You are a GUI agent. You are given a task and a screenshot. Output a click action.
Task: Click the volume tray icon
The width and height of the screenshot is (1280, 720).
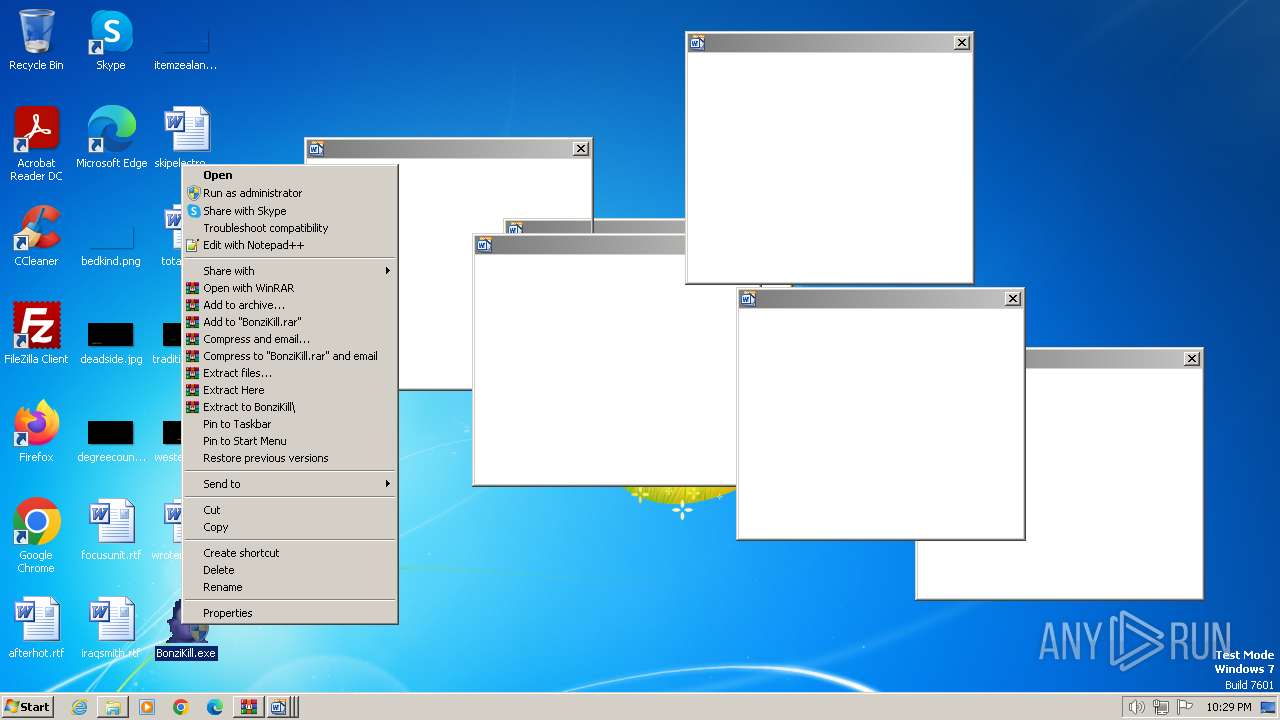pos(1136,707)
